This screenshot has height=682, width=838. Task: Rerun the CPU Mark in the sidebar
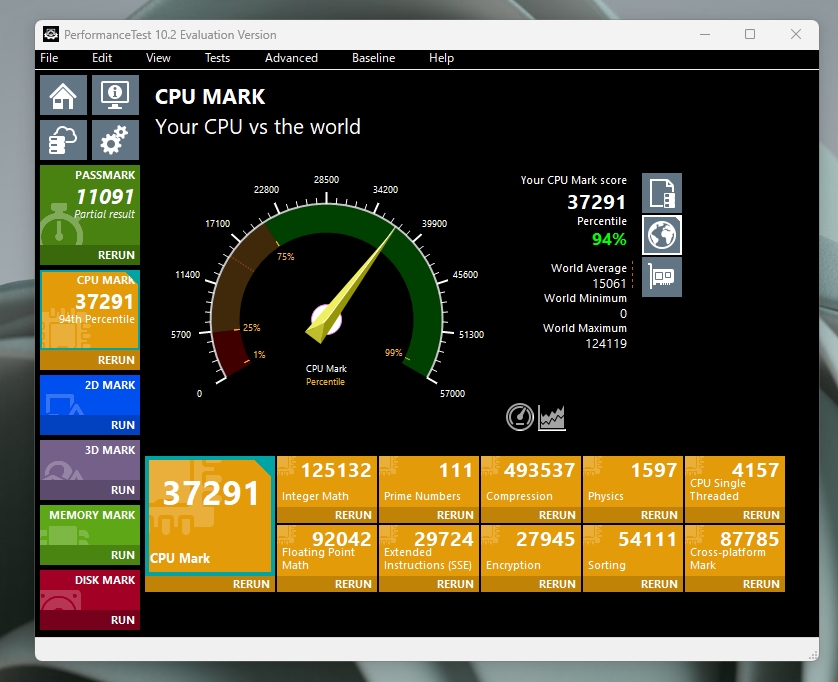click(90, 360)
